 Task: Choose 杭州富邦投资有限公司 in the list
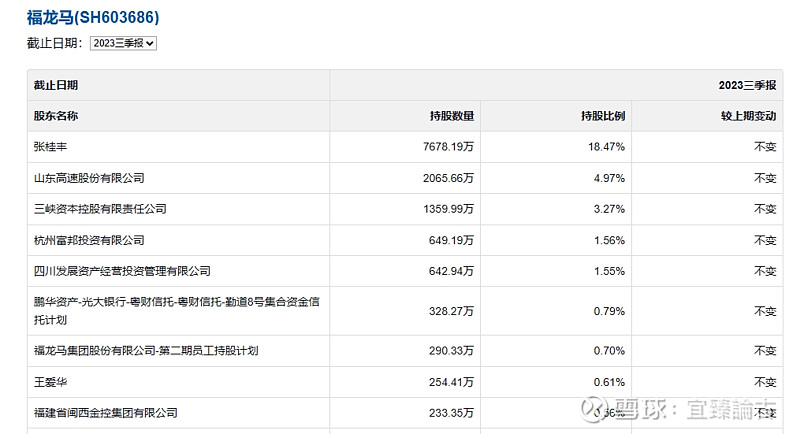point(89,240)
